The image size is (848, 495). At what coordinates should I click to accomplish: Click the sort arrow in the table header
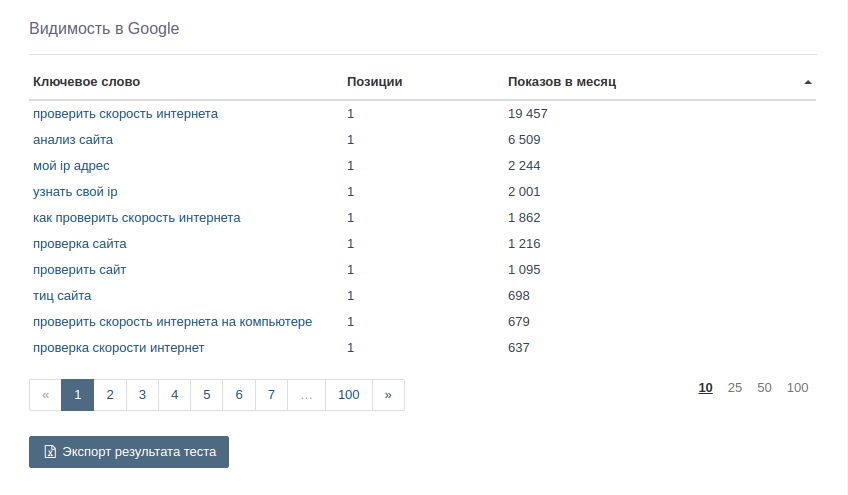807,82
